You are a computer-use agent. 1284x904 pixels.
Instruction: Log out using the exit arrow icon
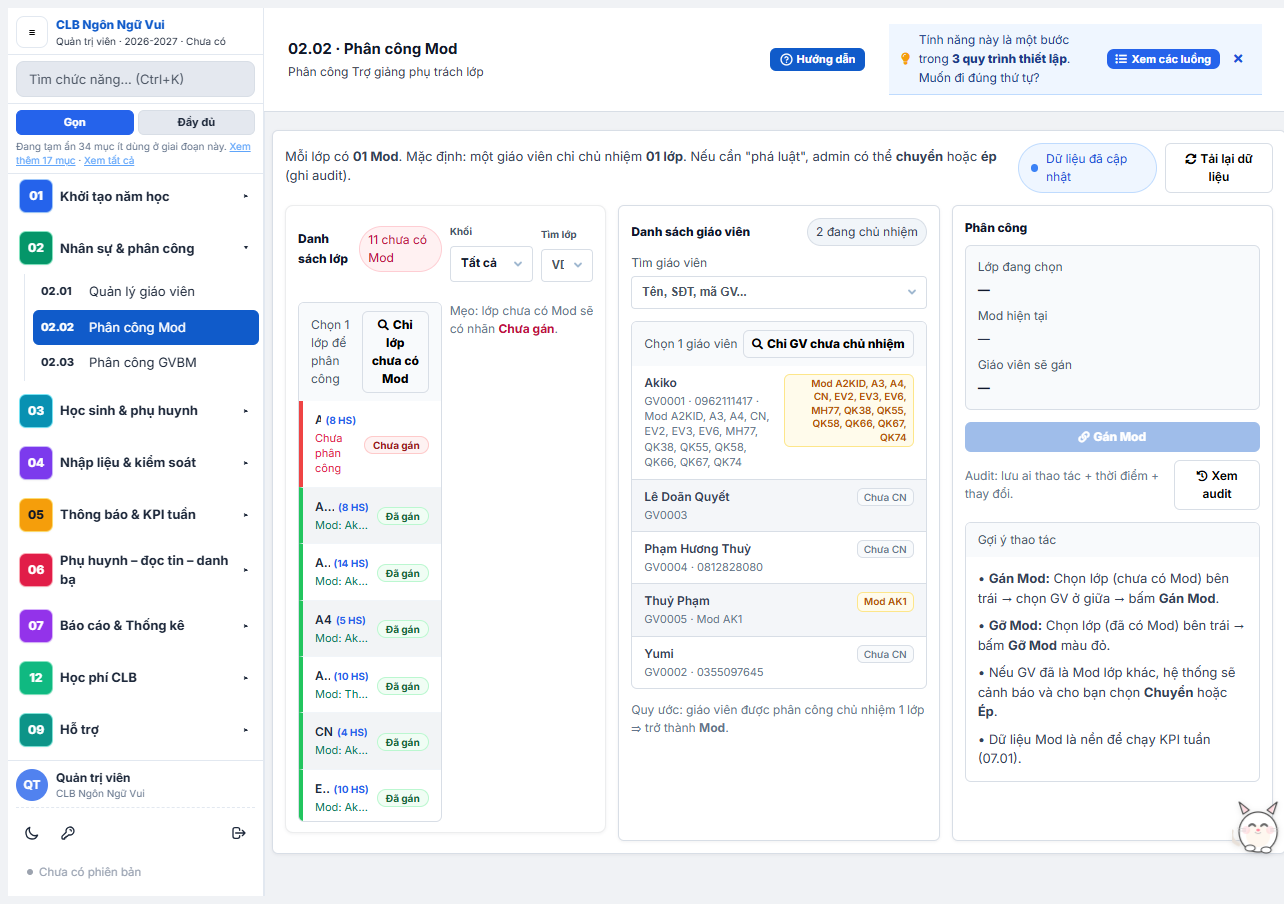tap(238, 833)
